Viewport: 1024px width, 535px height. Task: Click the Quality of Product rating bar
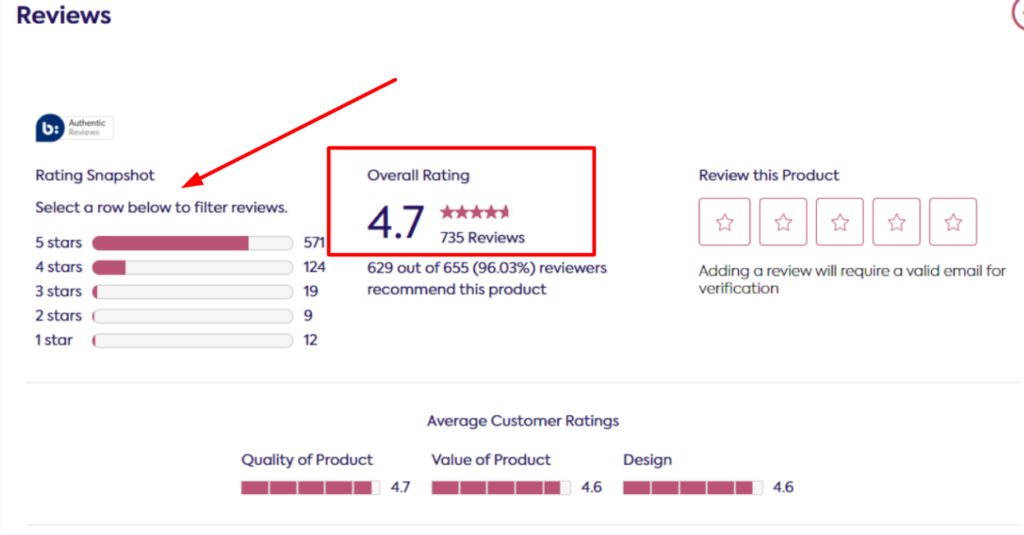point(310,487)
